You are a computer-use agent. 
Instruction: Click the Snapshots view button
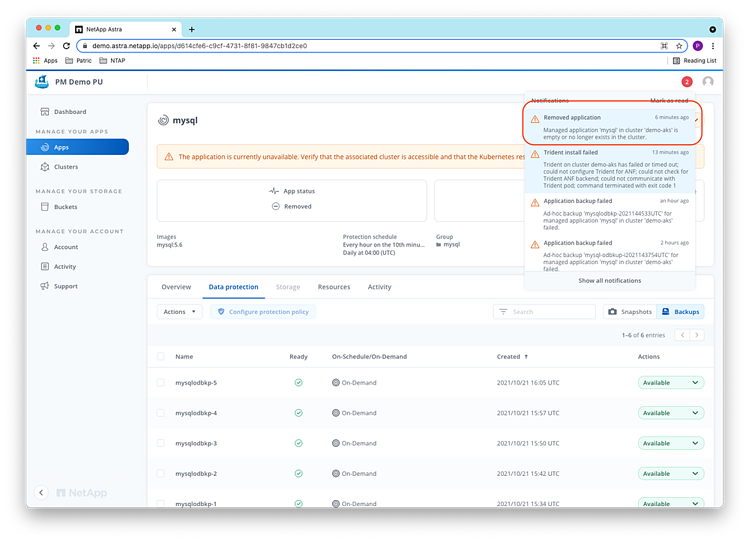pos(629,312)
